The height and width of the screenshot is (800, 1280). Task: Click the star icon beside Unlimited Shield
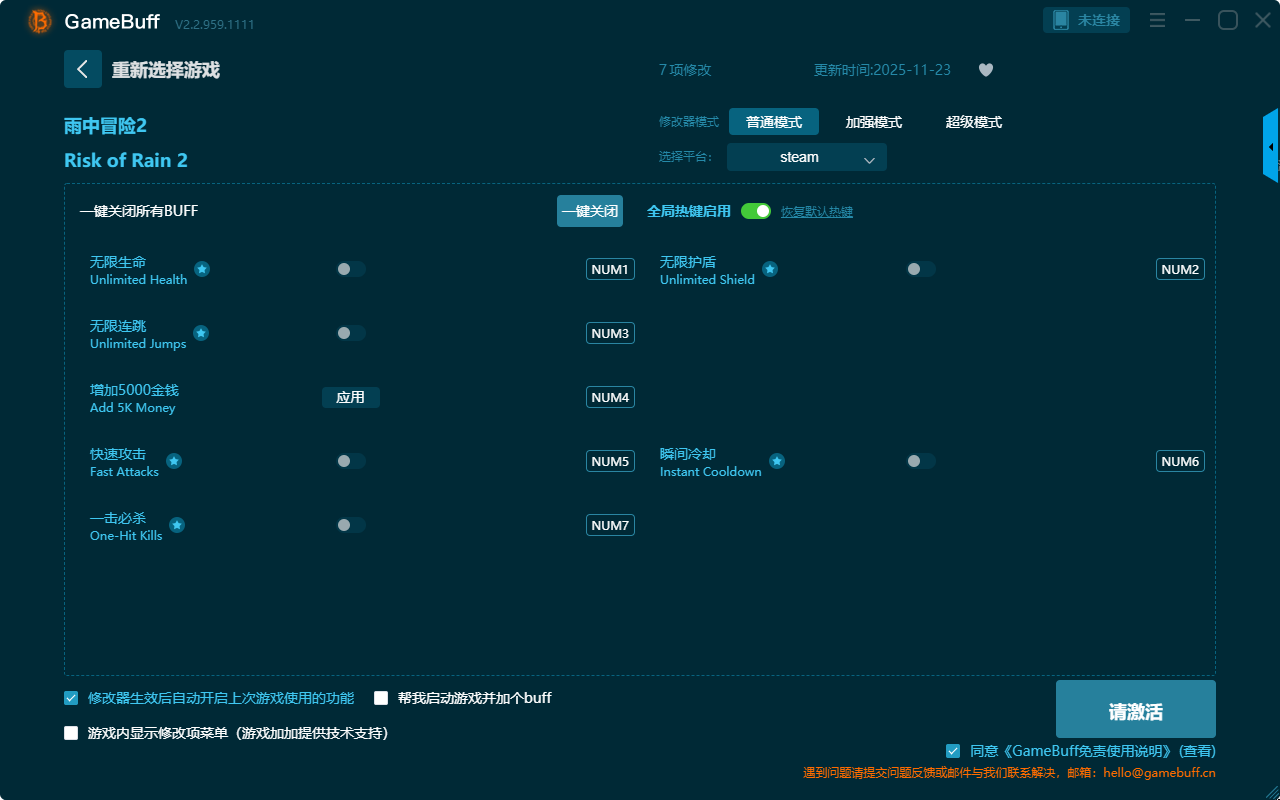[x=770, y=269]
